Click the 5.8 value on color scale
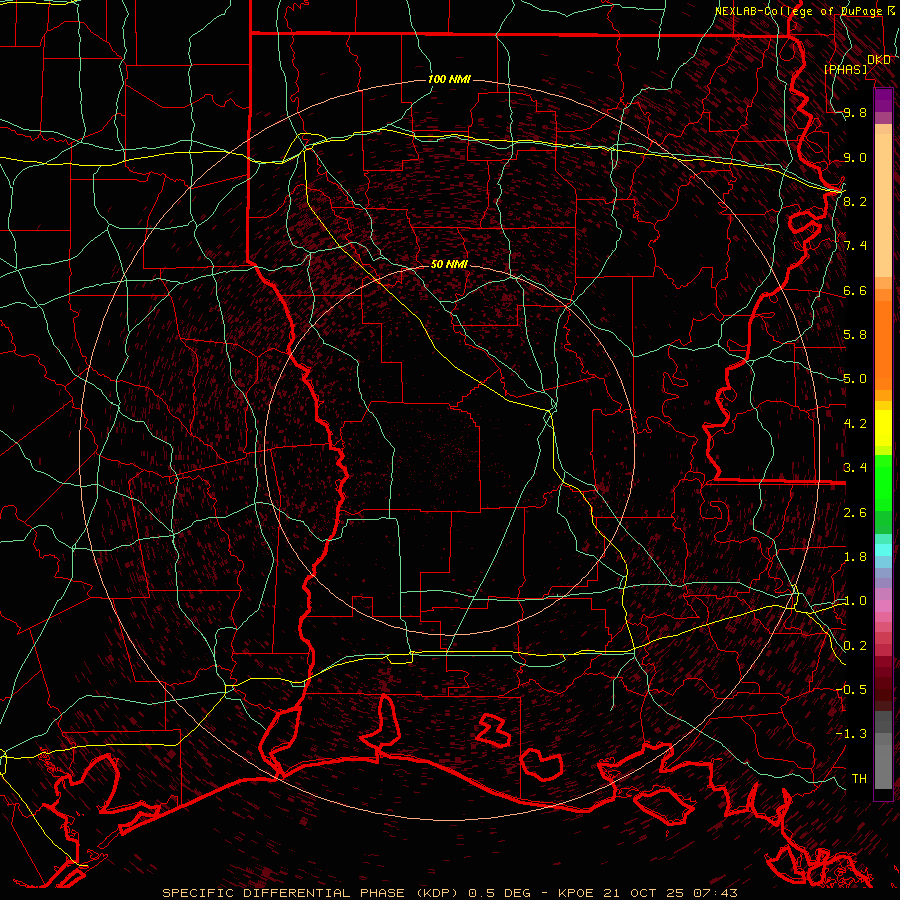 click(x=855, y=335)
